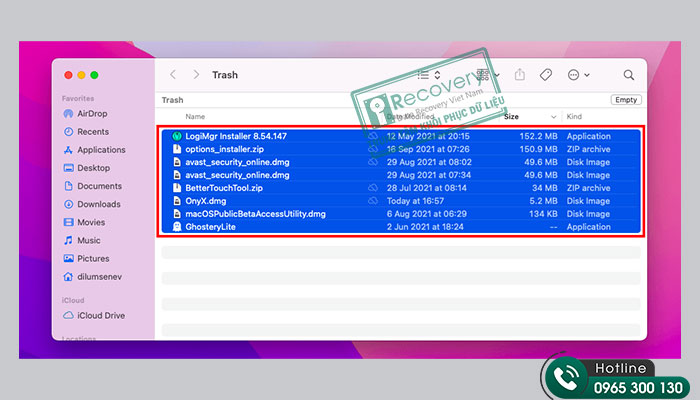Click the Today at 16:57 date
This screenshot has width=700, height=400.
point(415,201)
